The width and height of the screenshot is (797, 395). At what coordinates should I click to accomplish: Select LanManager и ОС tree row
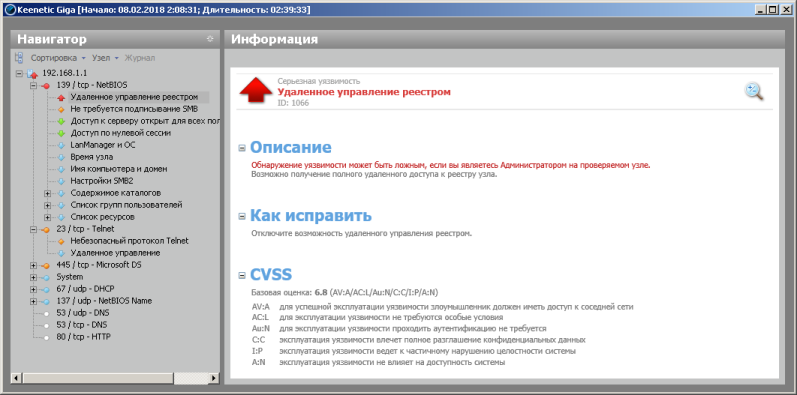(x=103, y=145)
